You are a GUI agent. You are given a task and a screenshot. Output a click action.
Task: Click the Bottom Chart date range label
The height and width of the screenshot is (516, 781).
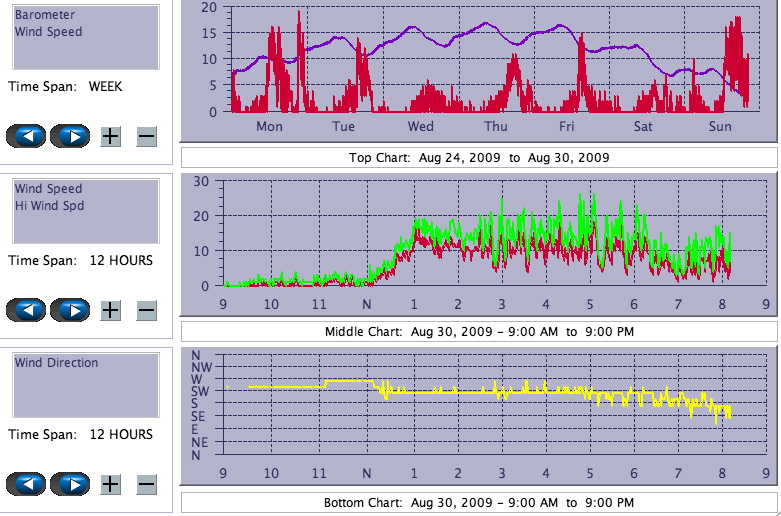[479, 502]
